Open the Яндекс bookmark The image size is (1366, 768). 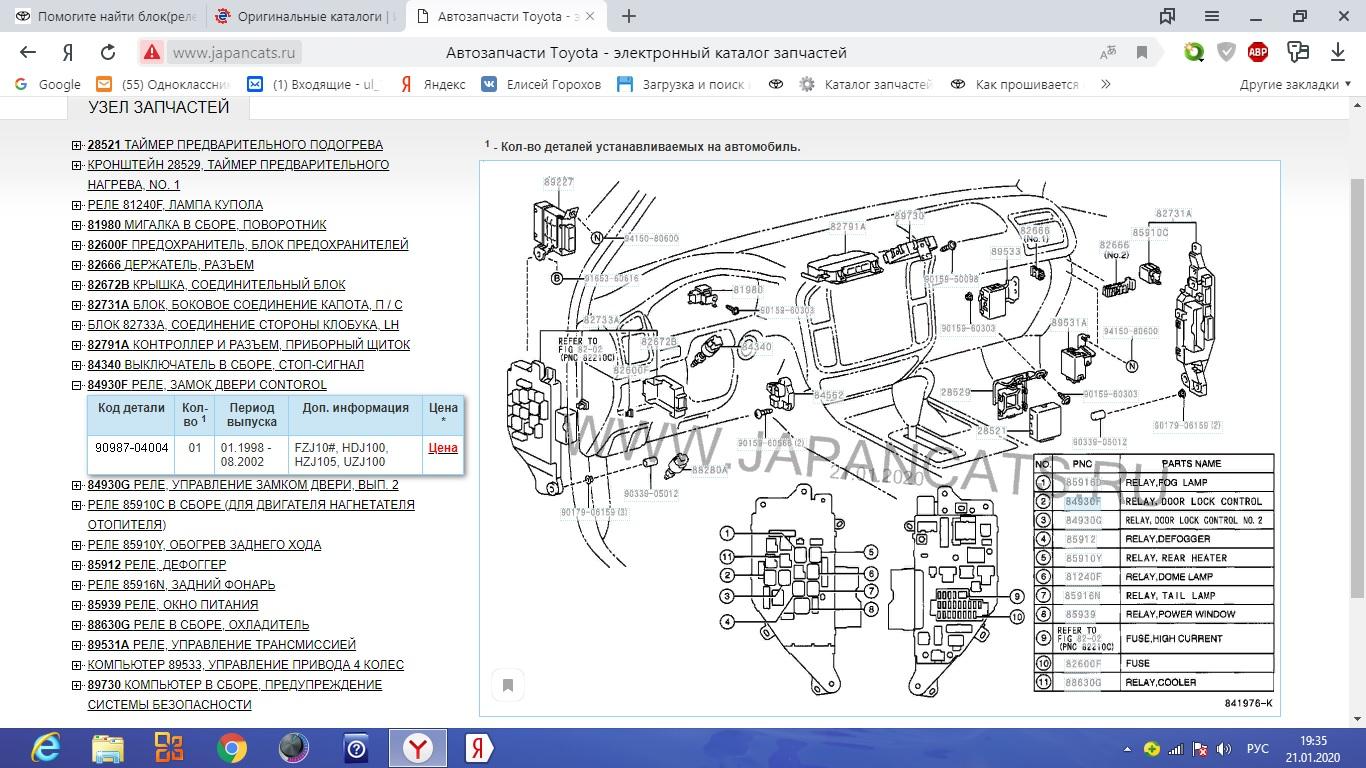click(x=432, y=84)
